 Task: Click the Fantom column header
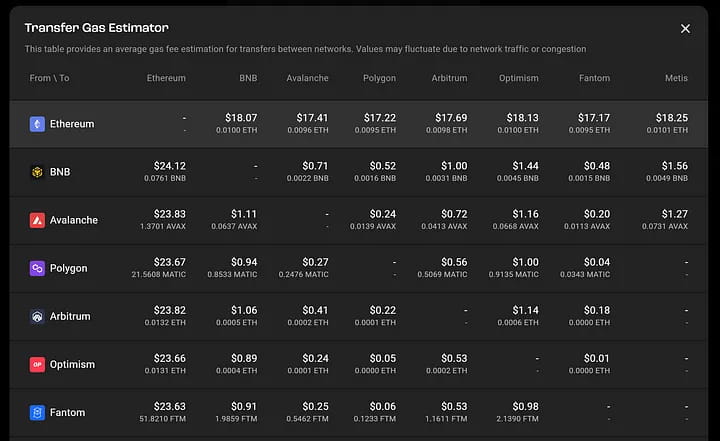click(594, 78)
